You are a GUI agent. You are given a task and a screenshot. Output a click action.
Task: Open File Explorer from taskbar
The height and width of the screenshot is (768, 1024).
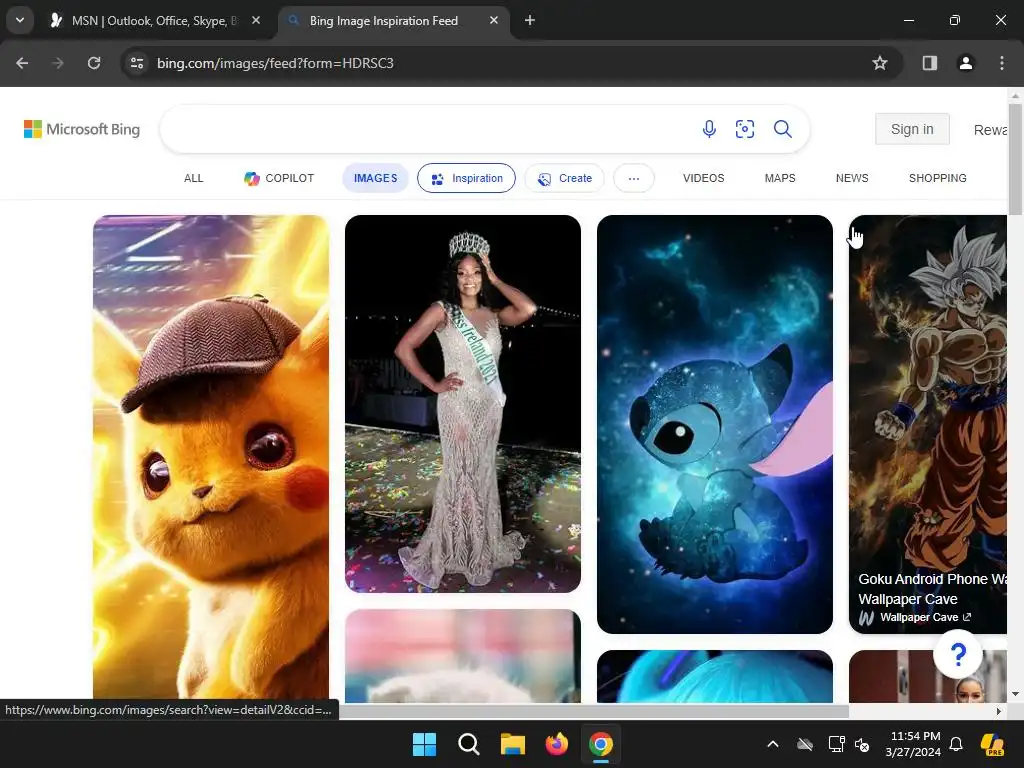coord(513,744)
